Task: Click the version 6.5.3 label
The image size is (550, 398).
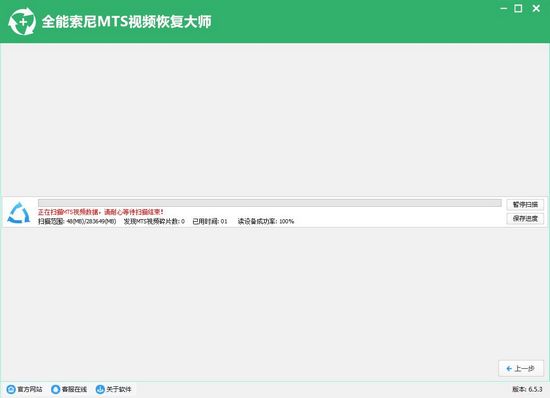Action: coord(527,389)
